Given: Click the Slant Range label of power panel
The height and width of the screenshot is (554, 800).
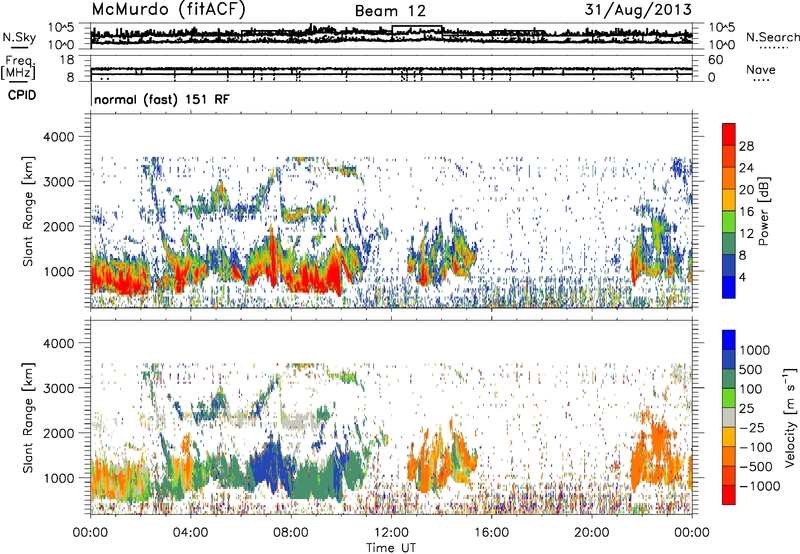Looking at the screenshot, I should coord(28,211).
